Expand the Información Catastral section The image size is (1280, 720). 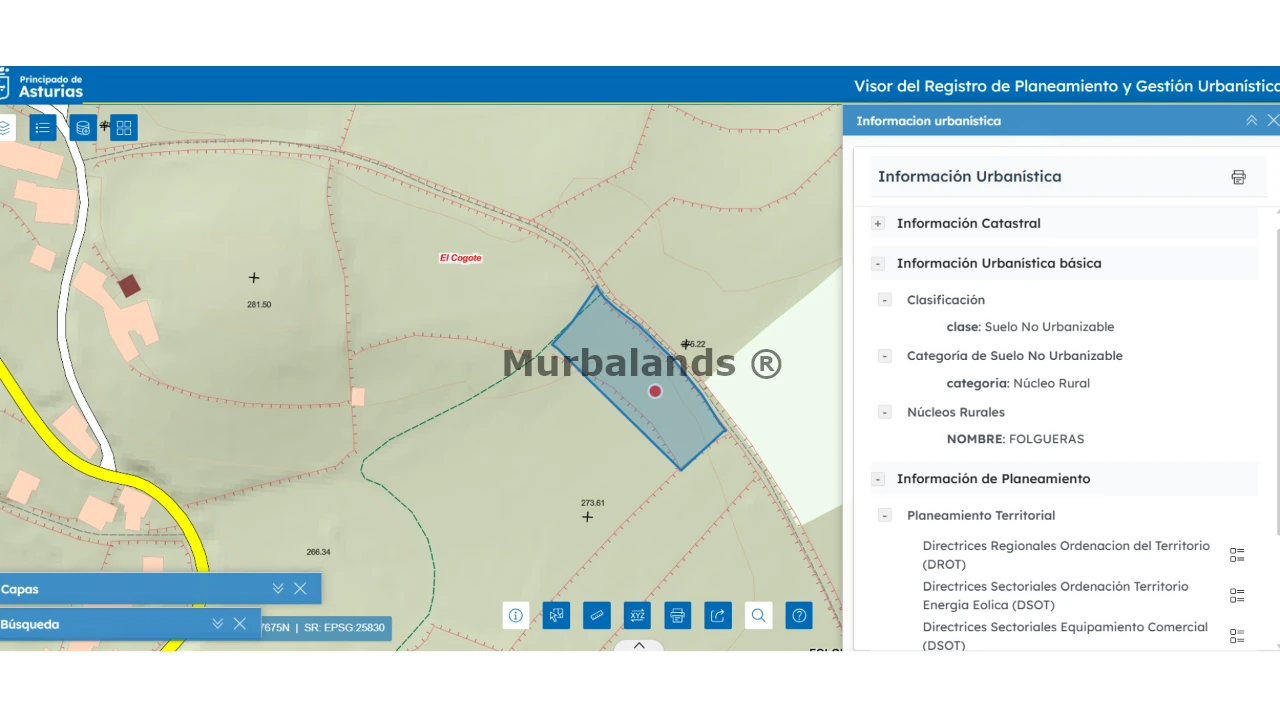point(878,224)
